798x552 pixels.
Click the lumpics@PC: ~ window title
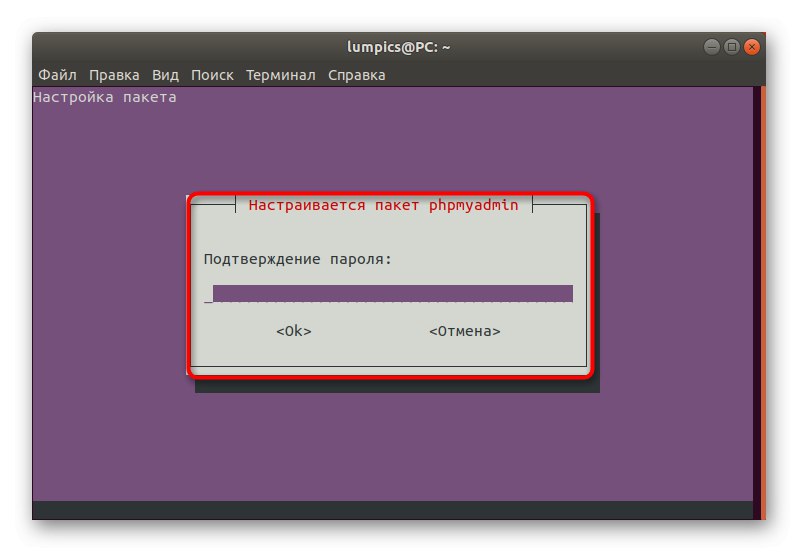pyautogui.click(x=398, y=47)
